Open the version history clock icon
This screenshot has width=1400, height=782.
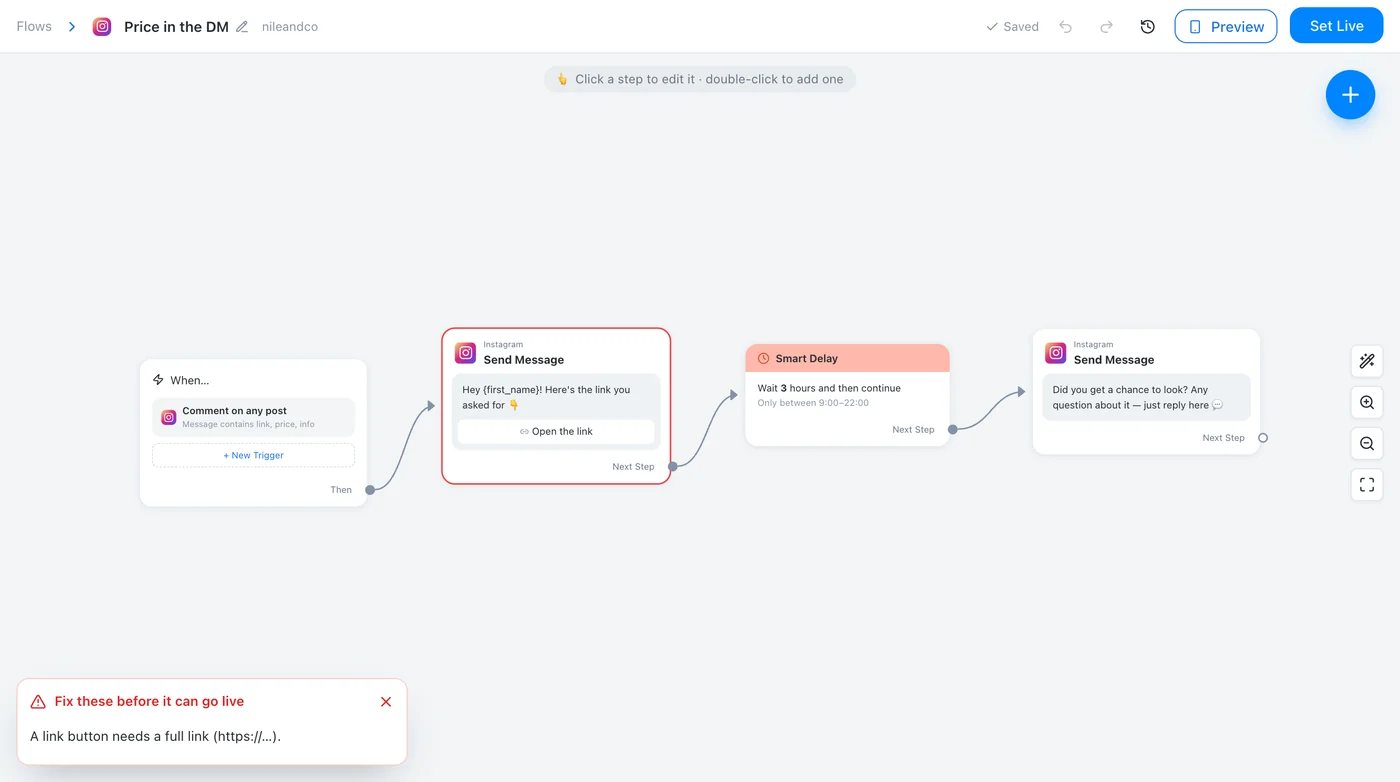[x=1148, y=27]
